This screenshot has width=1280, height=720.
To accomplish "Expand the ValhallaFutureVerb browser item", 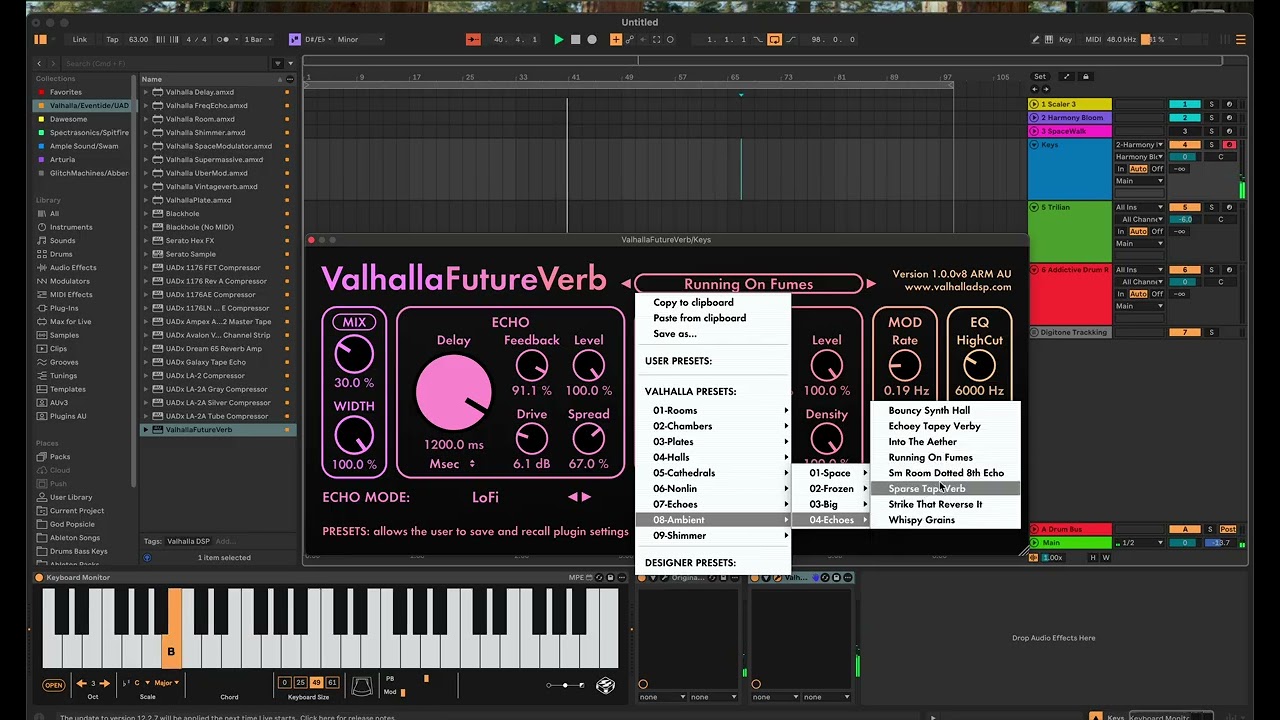I will (x=145, y=429).
